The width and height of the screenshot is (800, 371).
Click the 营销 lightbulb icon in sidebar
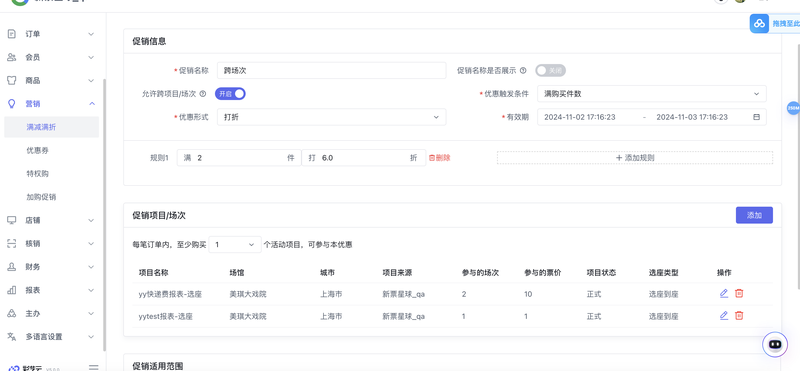tap(12, 104)
